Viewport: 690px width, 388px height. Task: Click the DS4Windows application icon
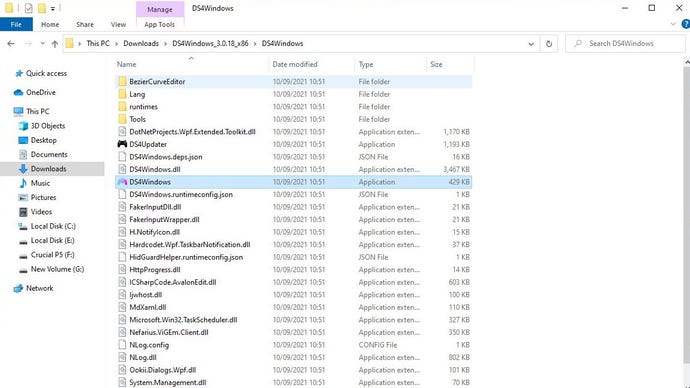[x=122, y=182]
